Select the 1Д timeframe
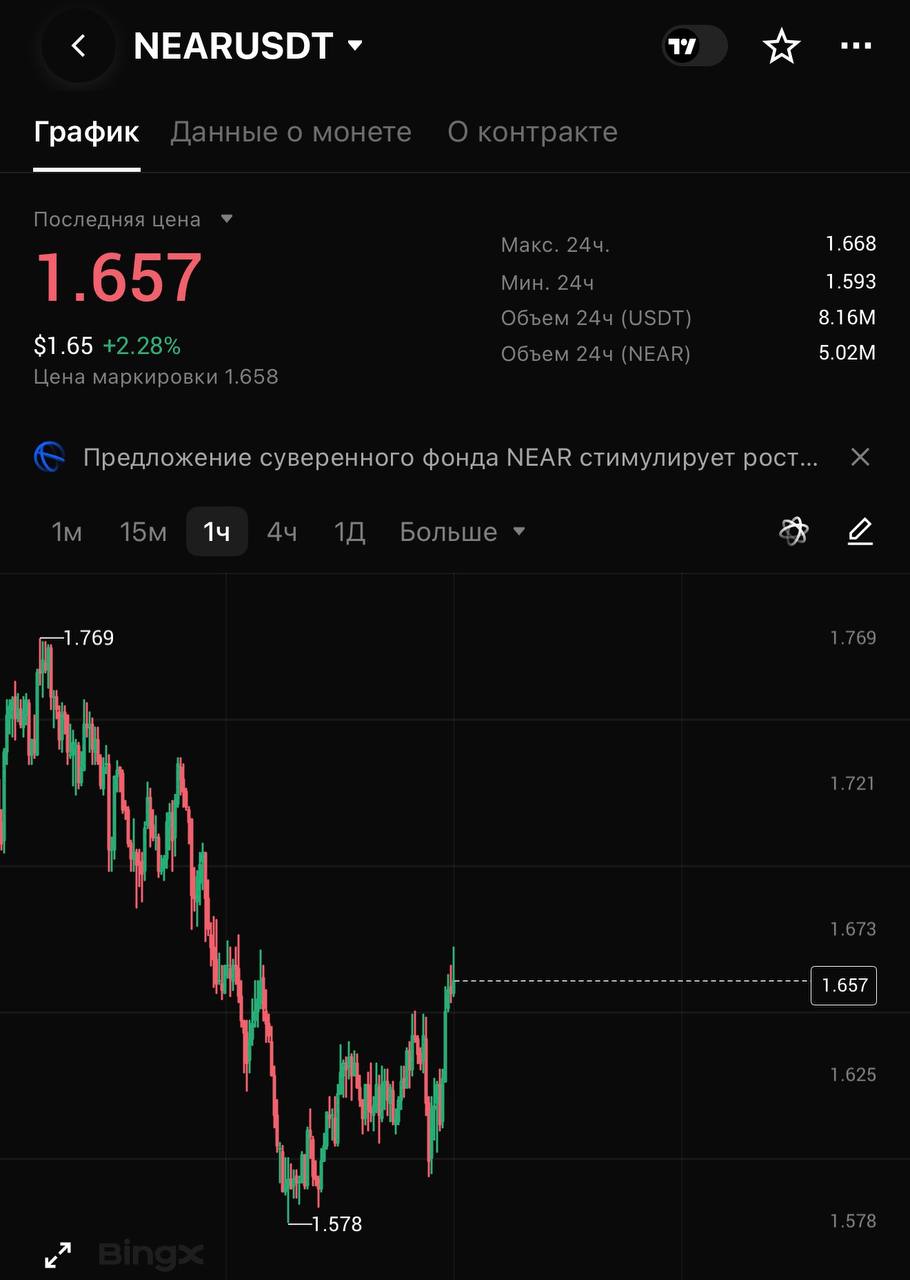Image resolution: width=910 pixels, height=1280 pixels. [349, 531]
